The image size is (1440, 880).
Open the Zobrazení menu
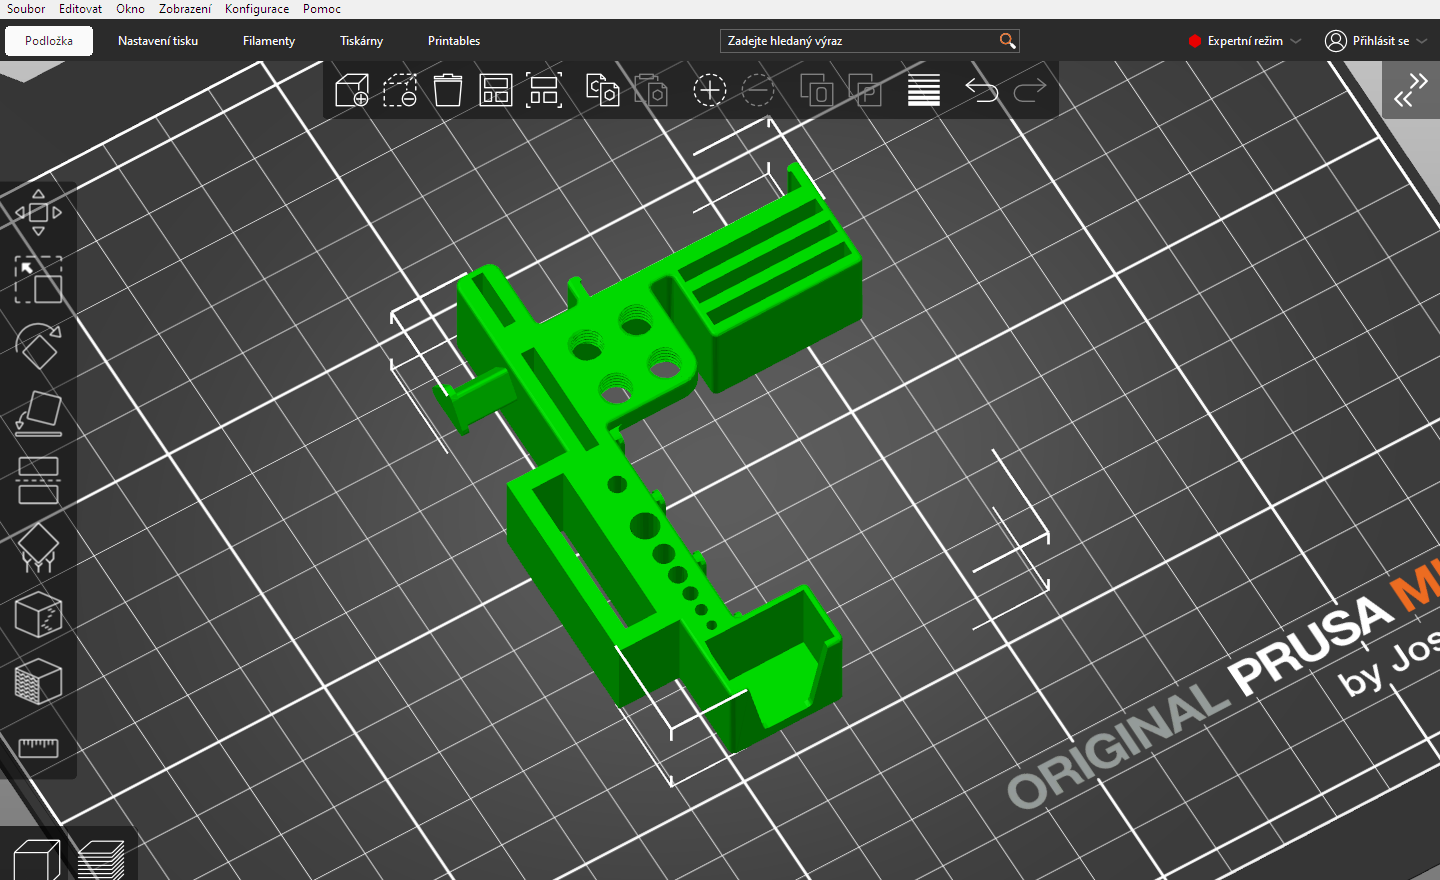185,9
